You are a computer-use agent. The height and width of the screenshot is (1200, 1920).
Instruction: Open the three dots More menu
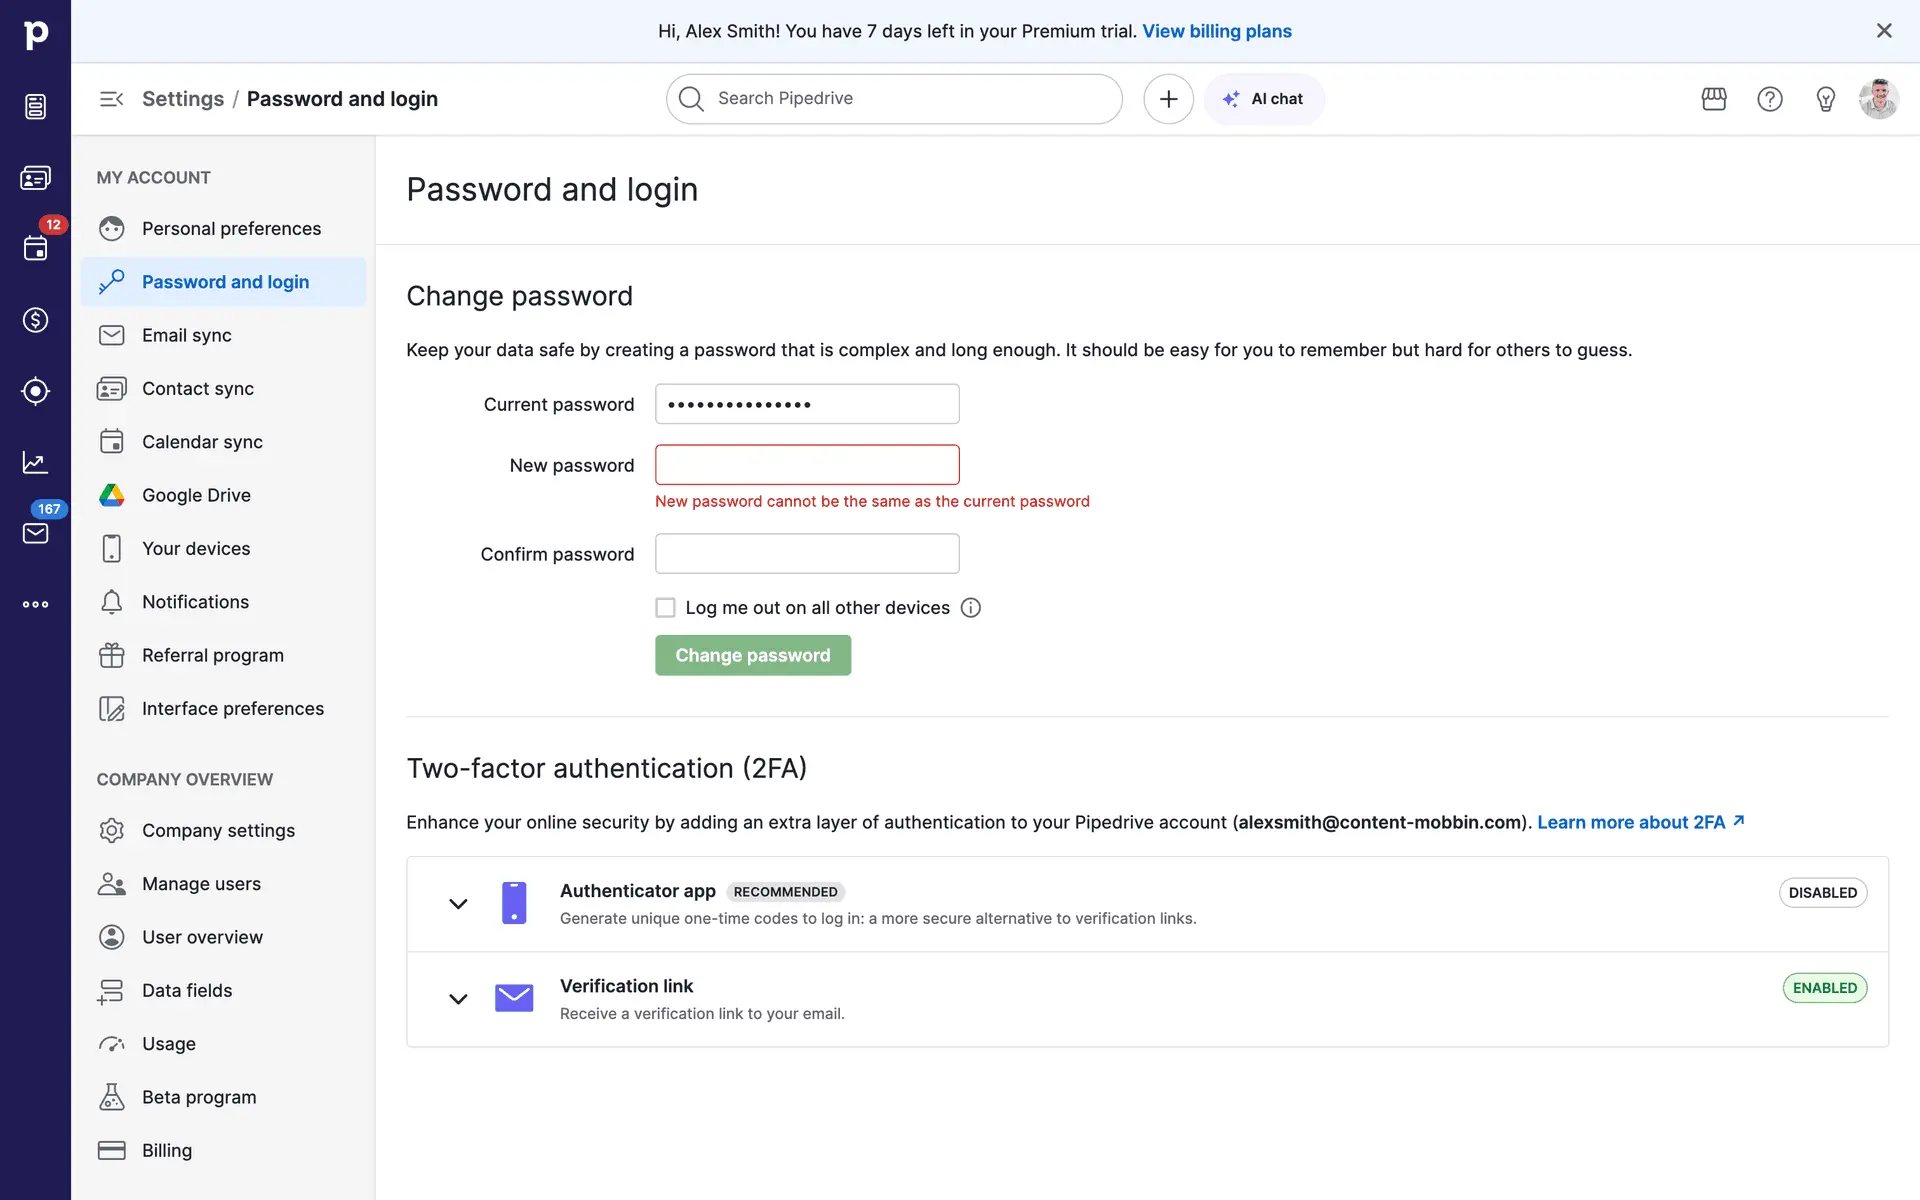pos(35,604)
